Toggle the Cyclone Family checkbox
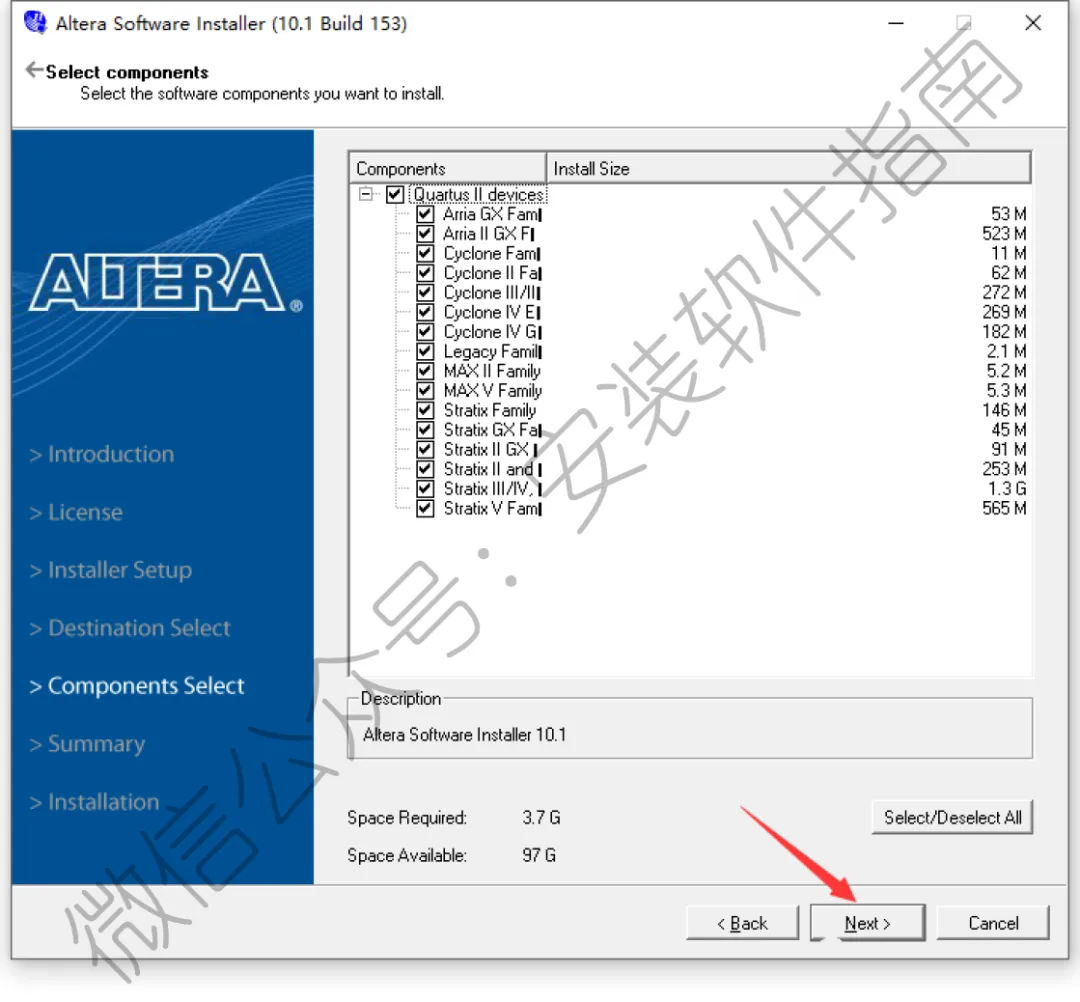The height and width of the screenshot is (1002, 1080). coord(425,253)
